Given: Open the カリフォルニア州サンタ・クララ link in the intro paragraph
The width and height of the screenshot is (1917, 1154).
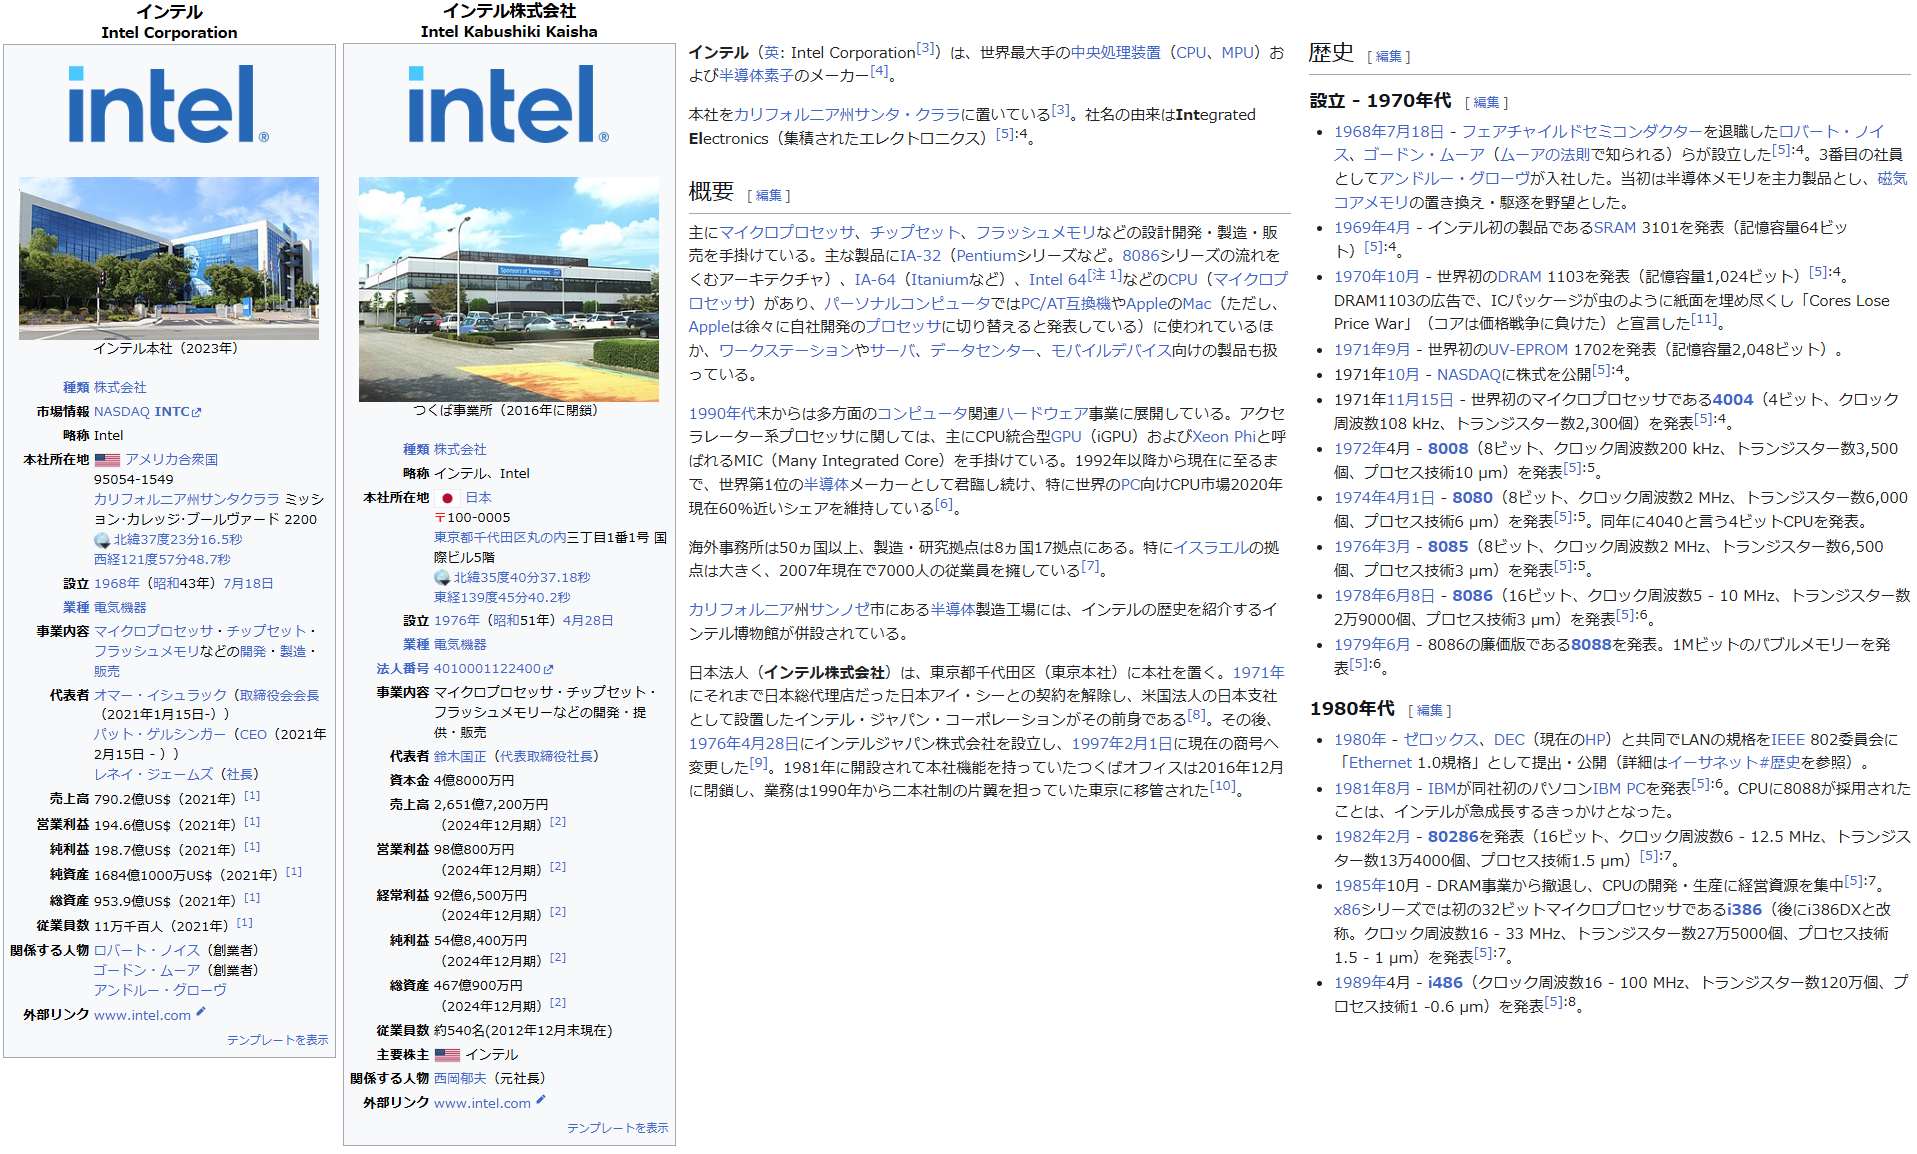Looking at the screenshot, I should click(x=847, y=115).
